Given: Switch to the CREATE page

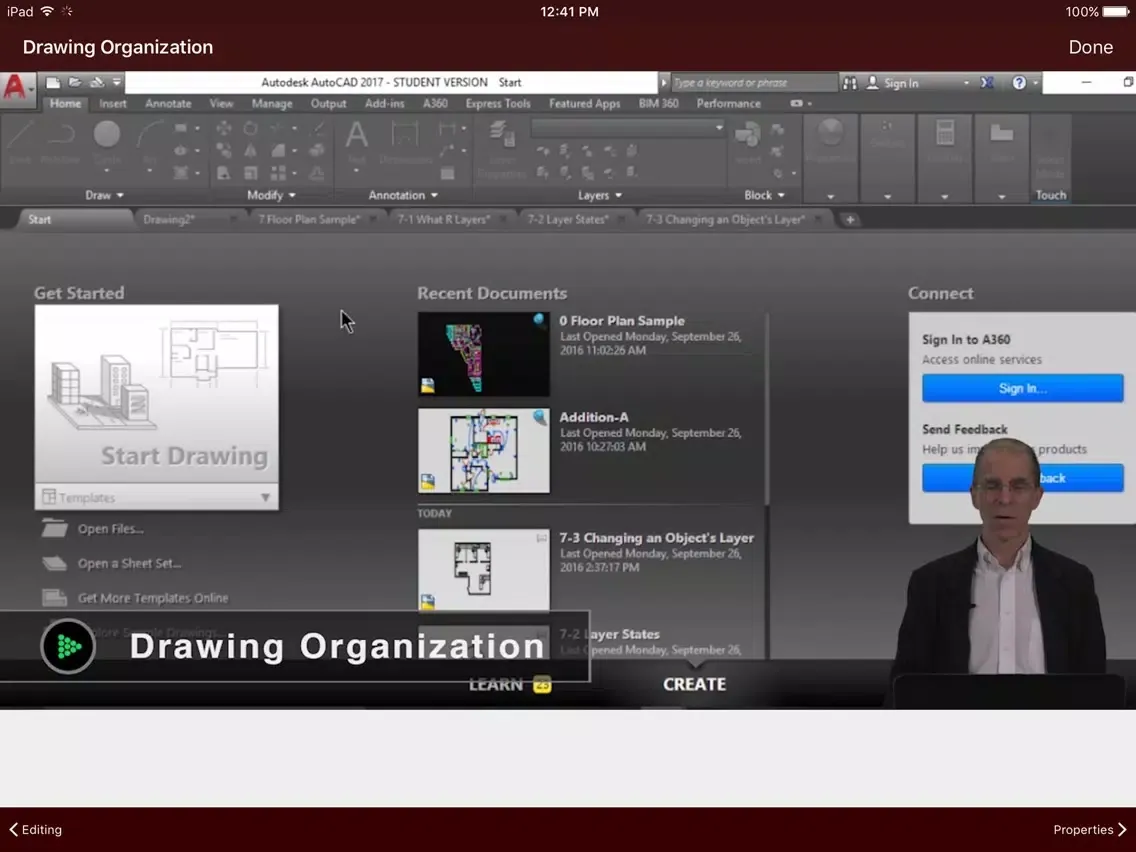Looking at the screenshot, I should (694, 684).
